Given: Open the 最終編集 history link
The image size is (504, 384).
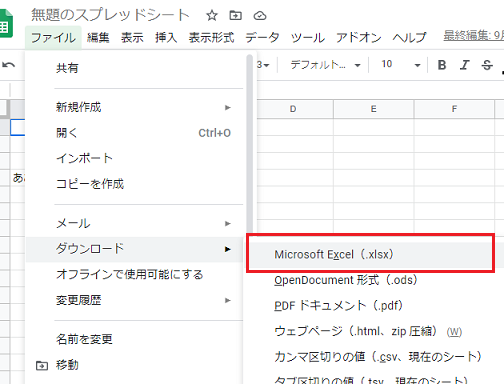Looking at the screenshot, I should click(473, 35).
